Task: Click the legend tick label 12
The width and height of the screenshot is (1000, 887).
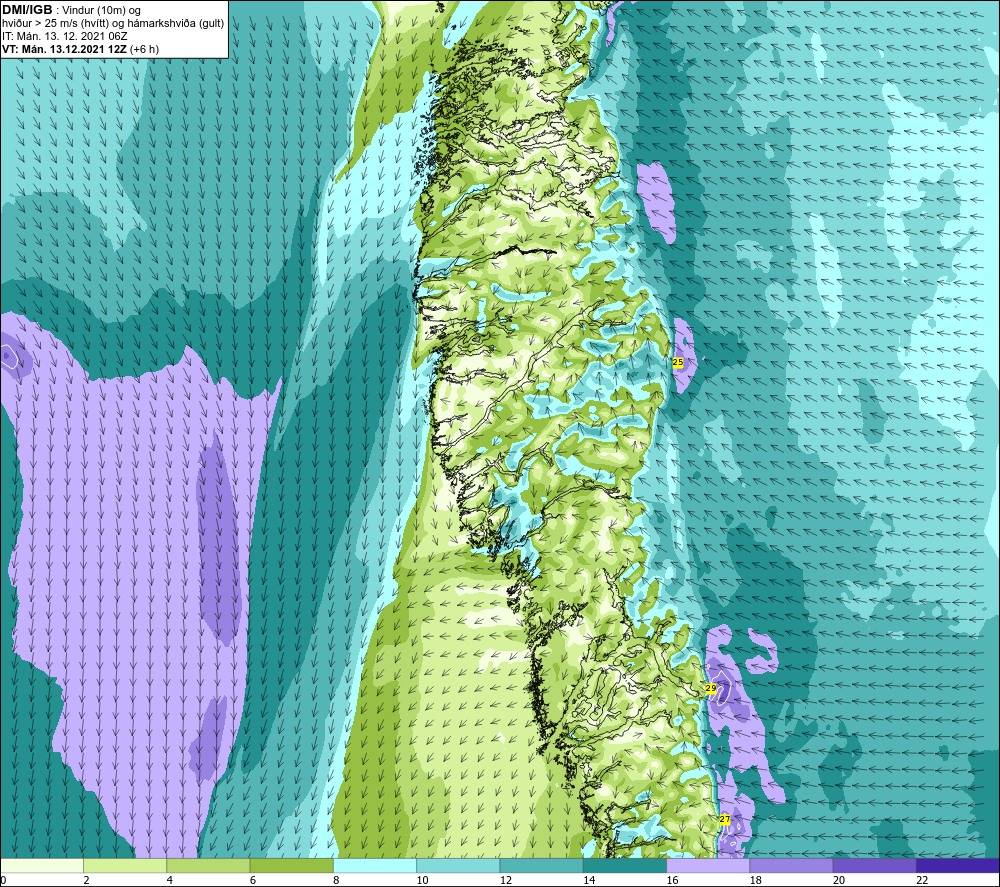Action: coord(506,880)
